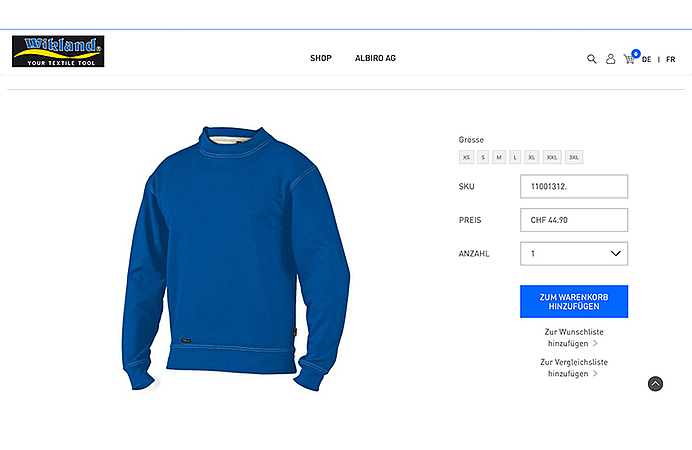Switch language to FR
Screen dimensions: 692x450
pyautogui.click(x=670, y=59)
